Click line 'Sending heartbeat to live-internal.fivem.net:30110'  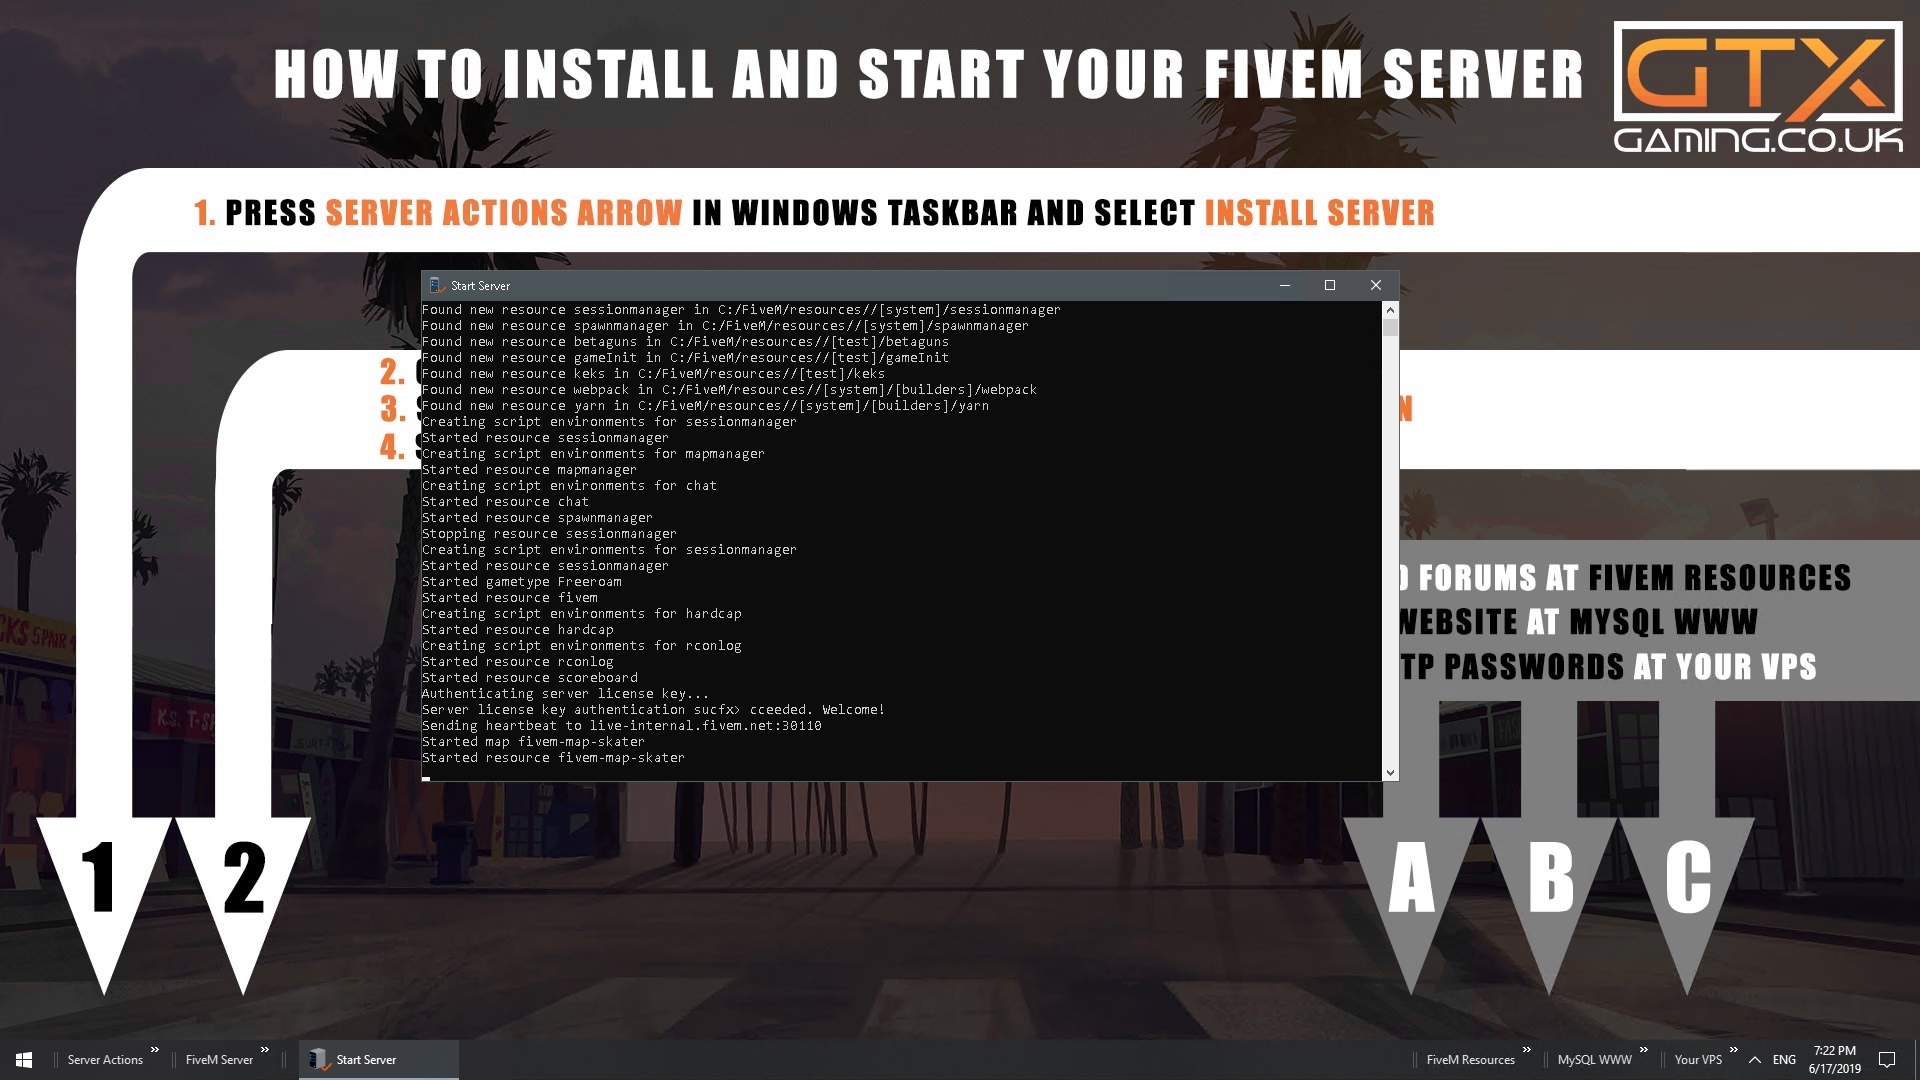[621, 726]
